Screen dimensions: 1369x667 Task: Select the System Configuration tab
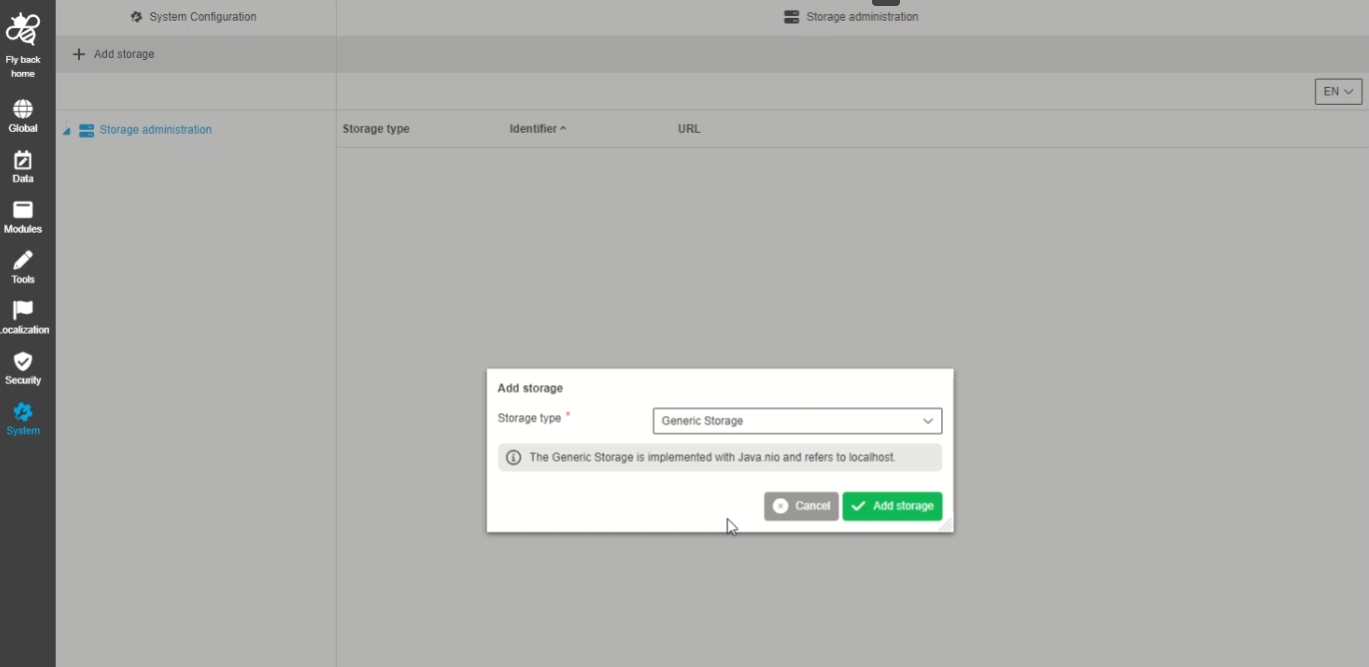click(194, 17)
